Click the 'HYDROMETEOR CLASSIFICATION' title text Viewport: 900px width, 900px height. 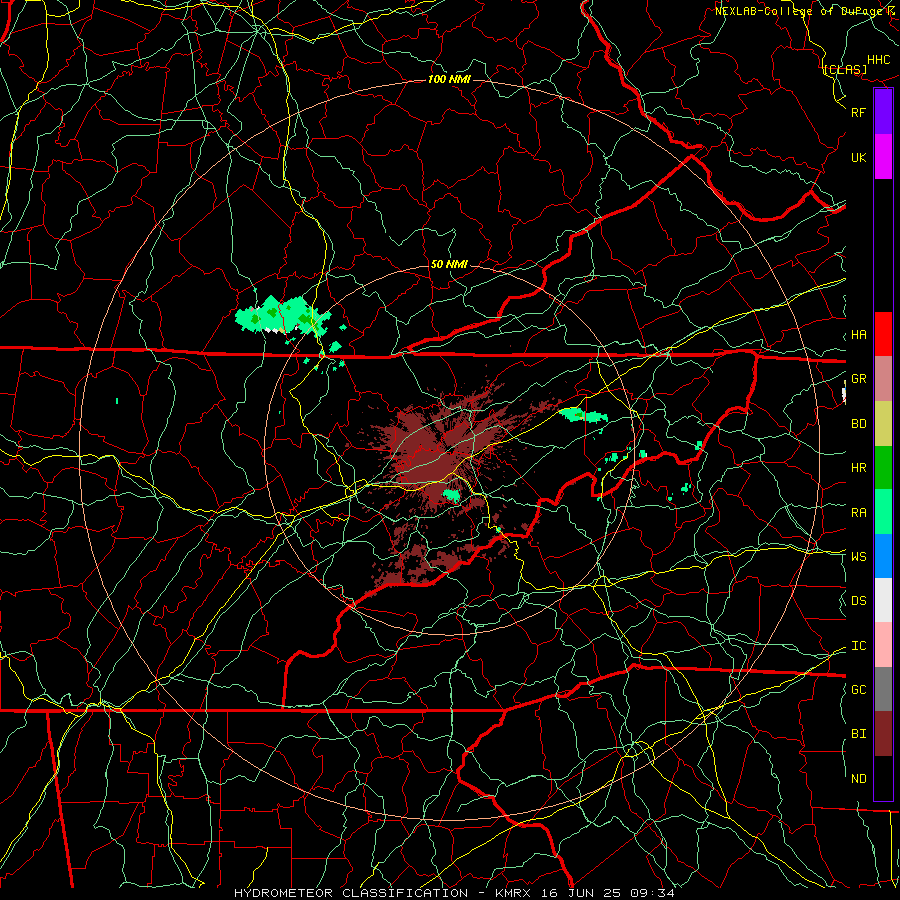click(x=351, y=893)
